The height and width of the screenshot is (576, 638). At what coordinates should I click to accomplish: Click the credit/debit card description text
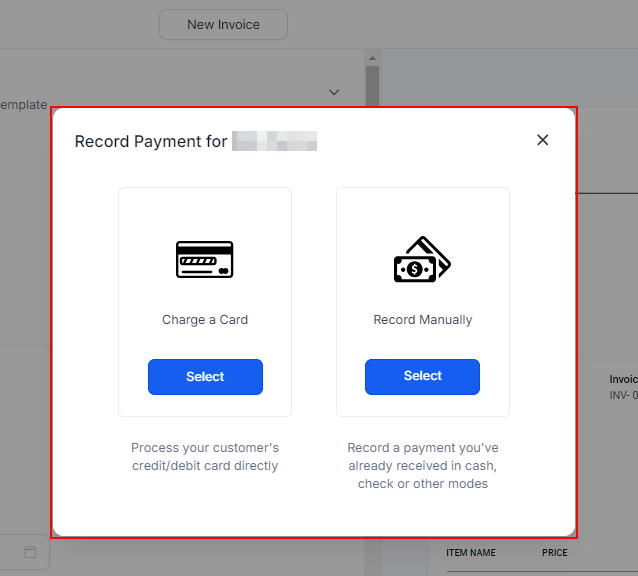(x=205, y=457)
